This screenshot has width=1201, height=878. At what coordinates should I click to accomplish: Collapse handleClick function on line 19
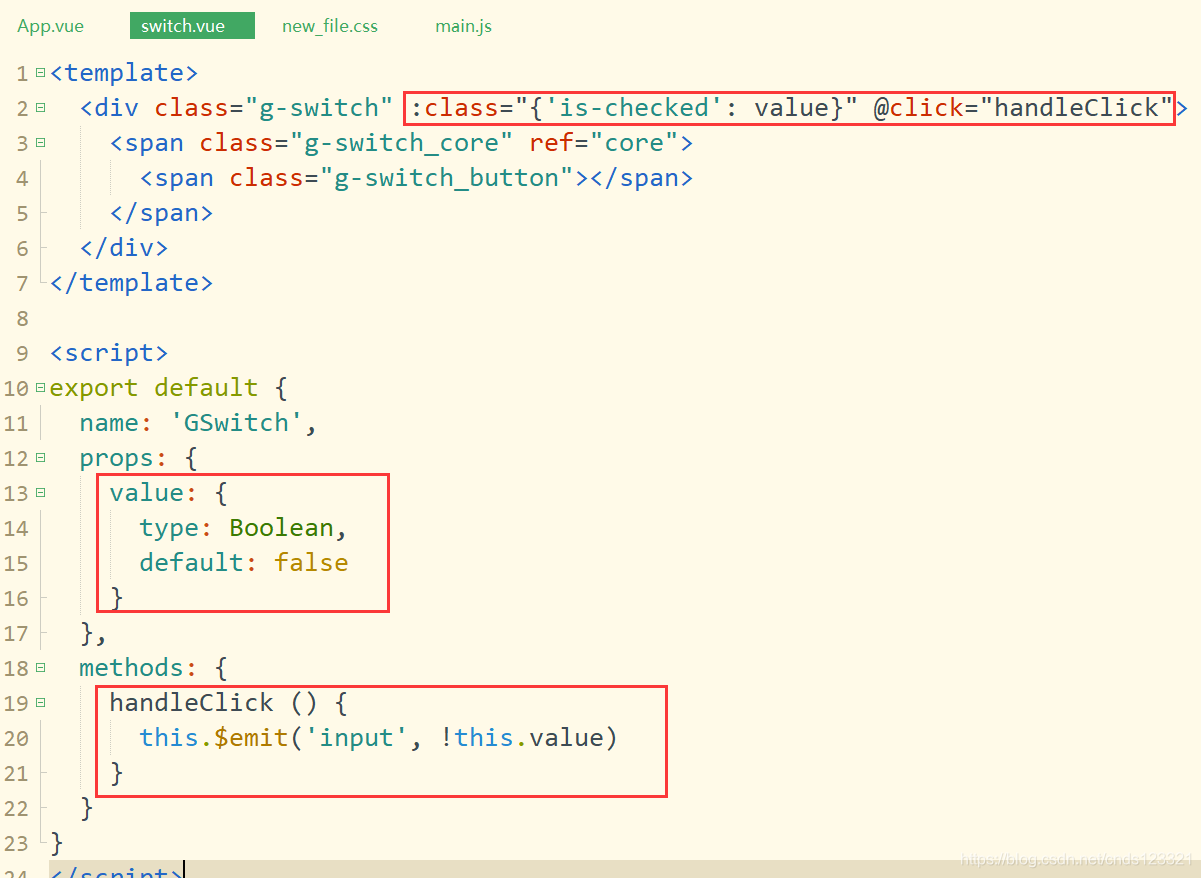(40, 703)
